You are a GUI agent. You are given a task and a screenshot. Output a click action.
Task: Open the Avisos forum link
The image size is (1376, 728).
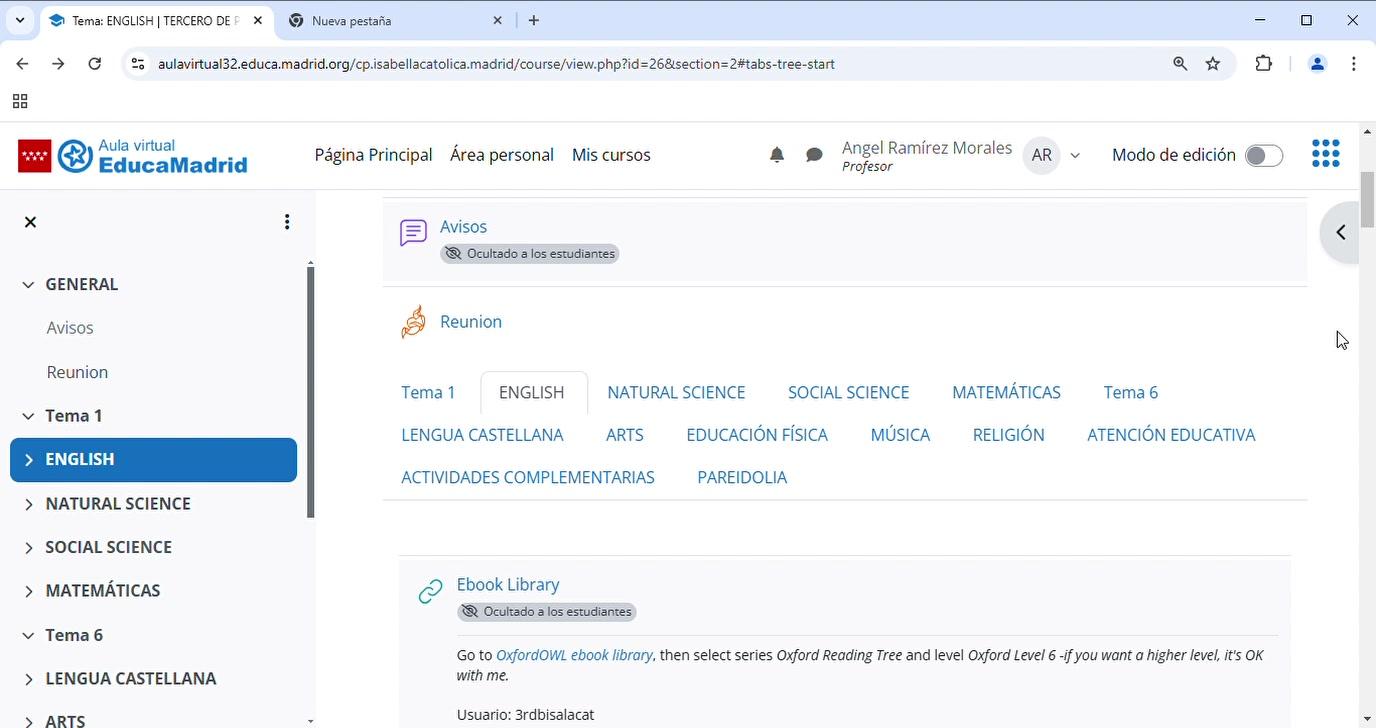(463, 227)
